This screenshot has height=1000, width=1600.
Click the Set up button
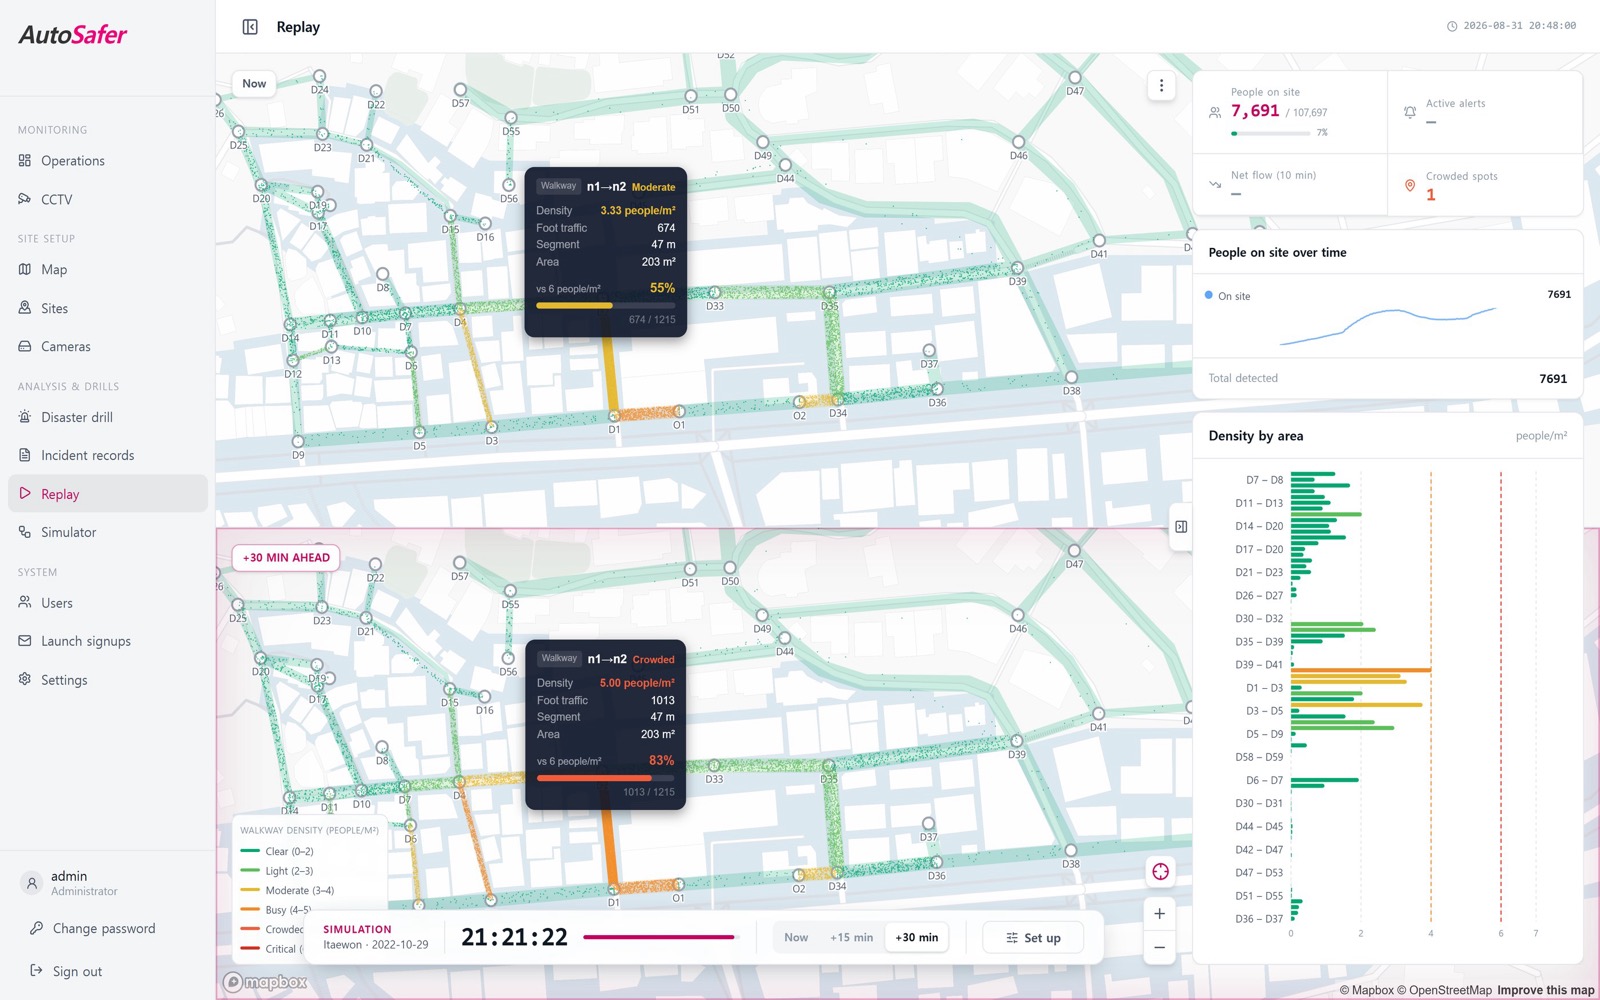(x=1033, y=938)
